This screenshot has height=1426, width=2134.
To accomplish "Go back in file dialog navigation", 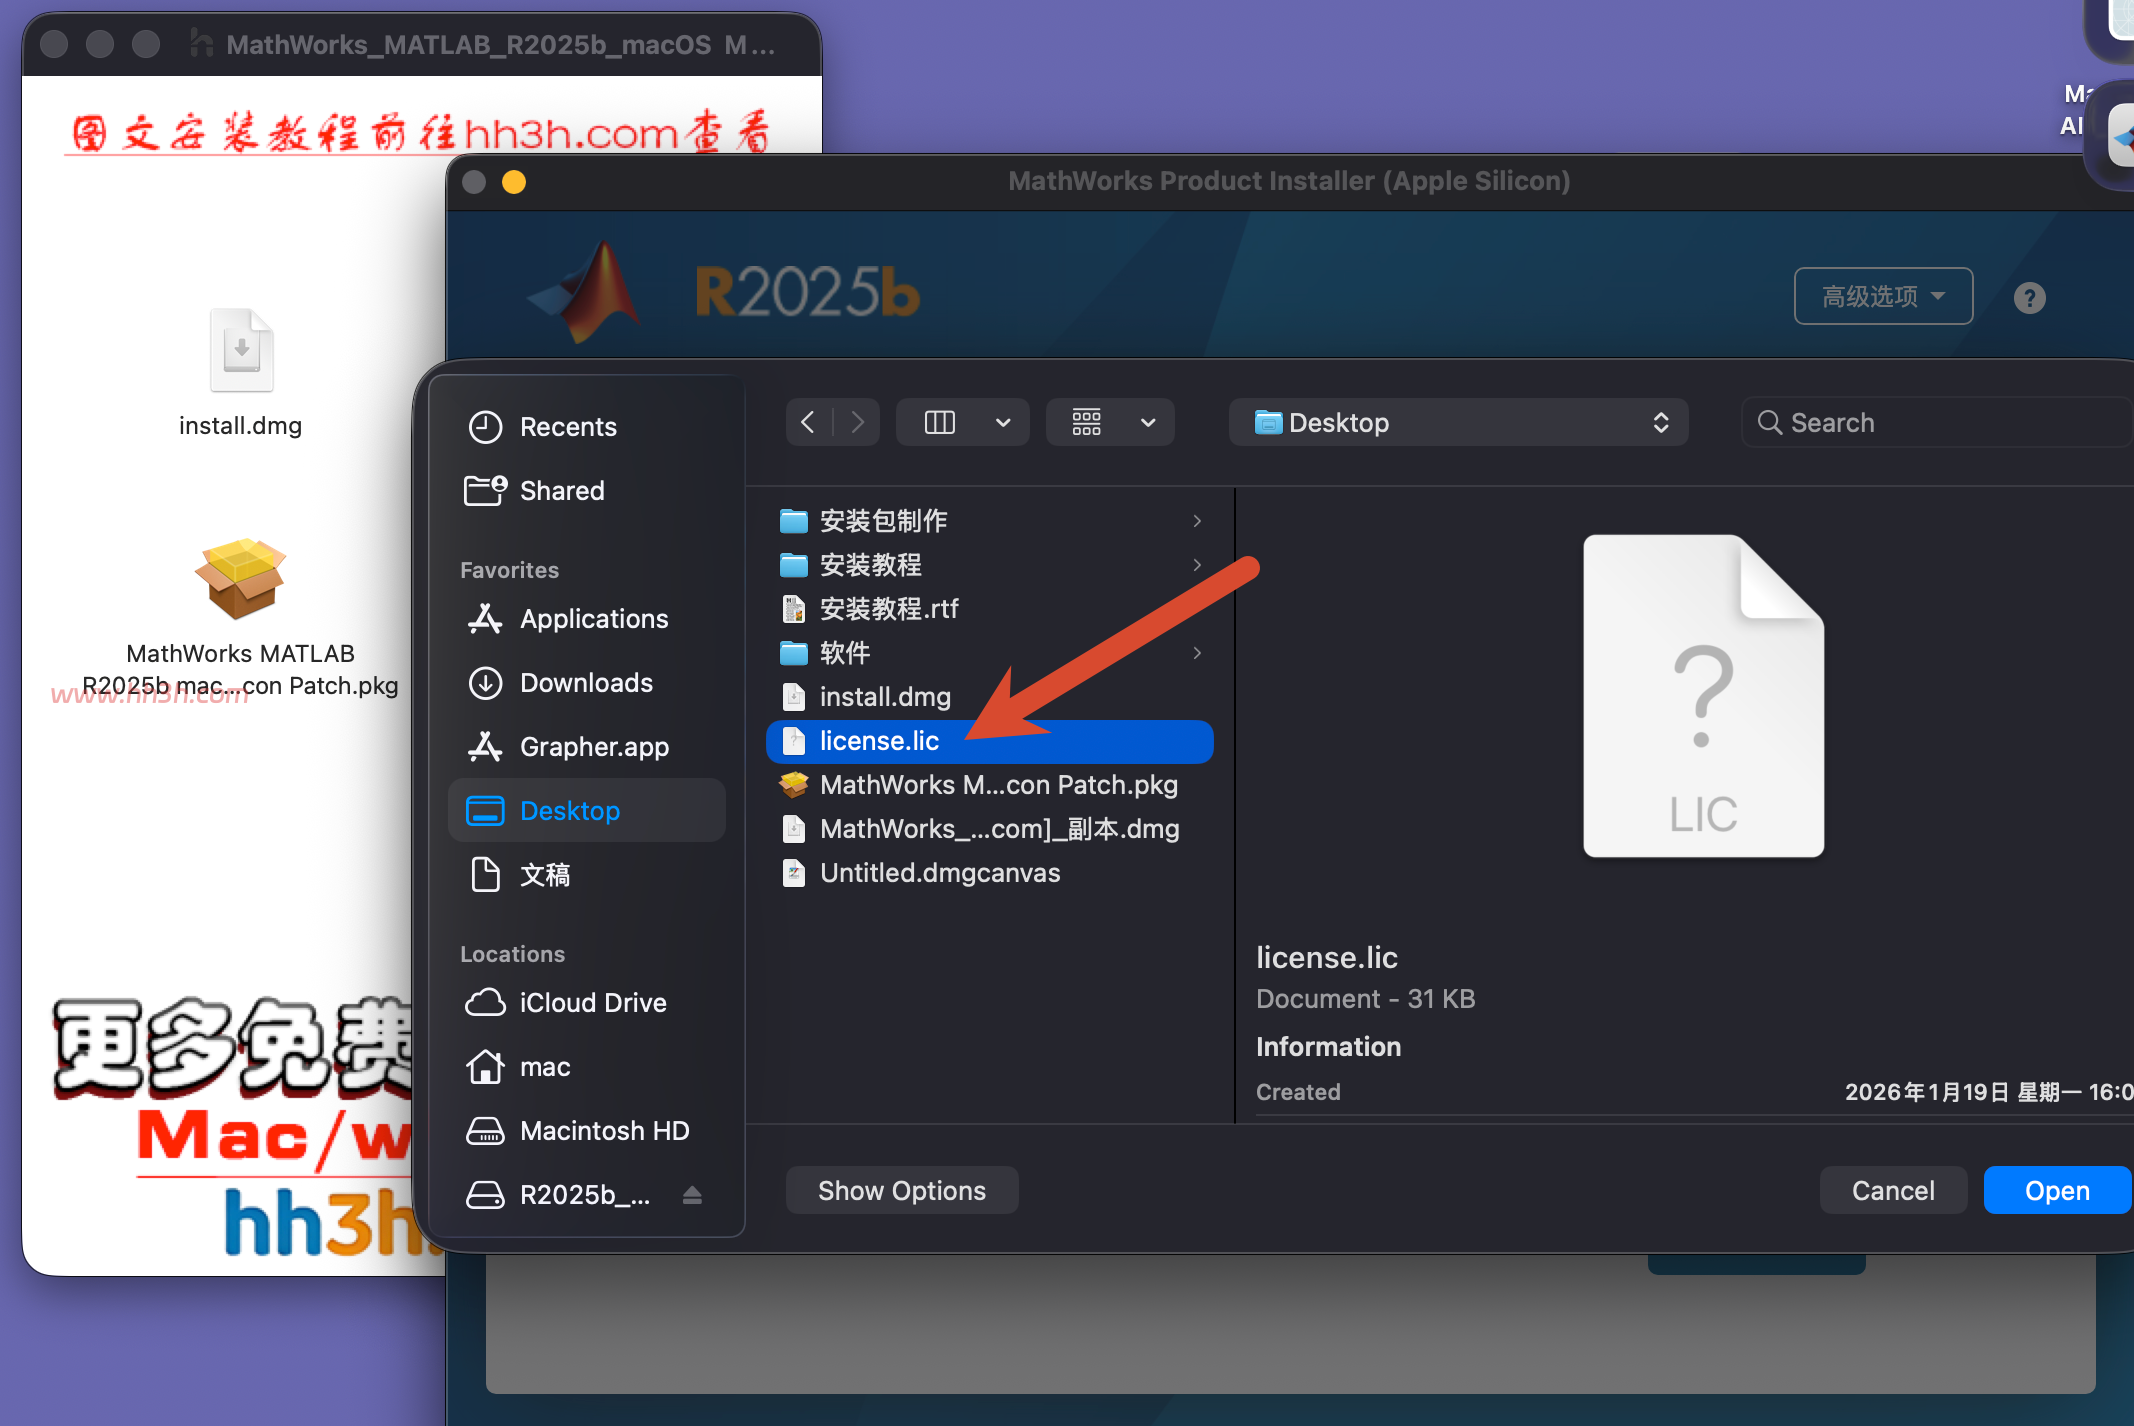I will pos(808,422).
